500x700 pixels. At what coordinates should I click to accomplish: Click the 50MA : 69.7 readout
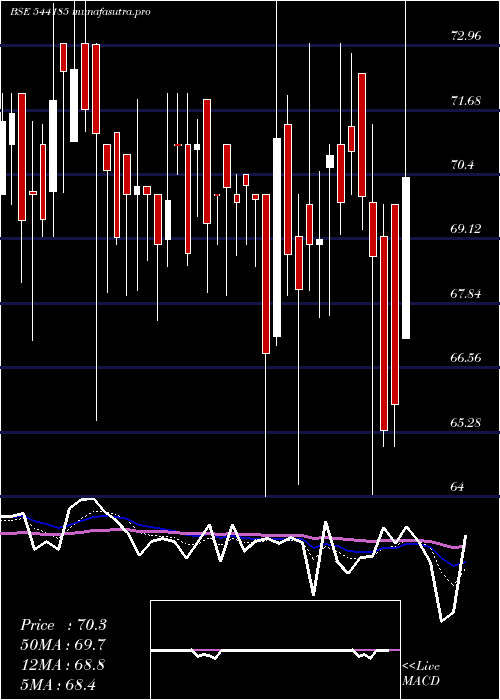pyautogui.click(x=63, y=645)
